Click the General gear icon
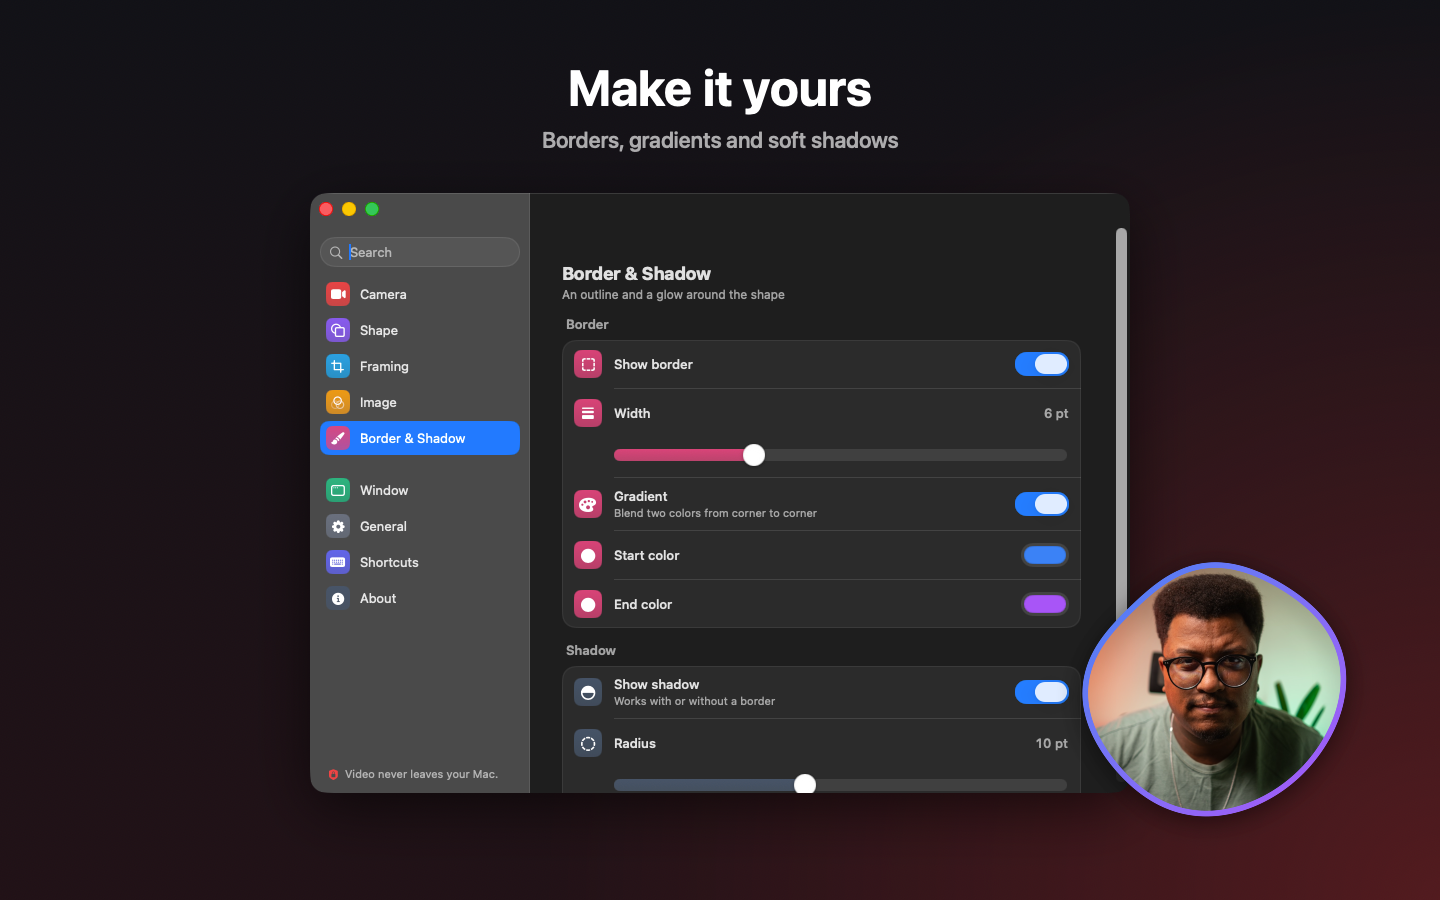The height and width of the screenshot is (900, 1440). pos(338,526)
